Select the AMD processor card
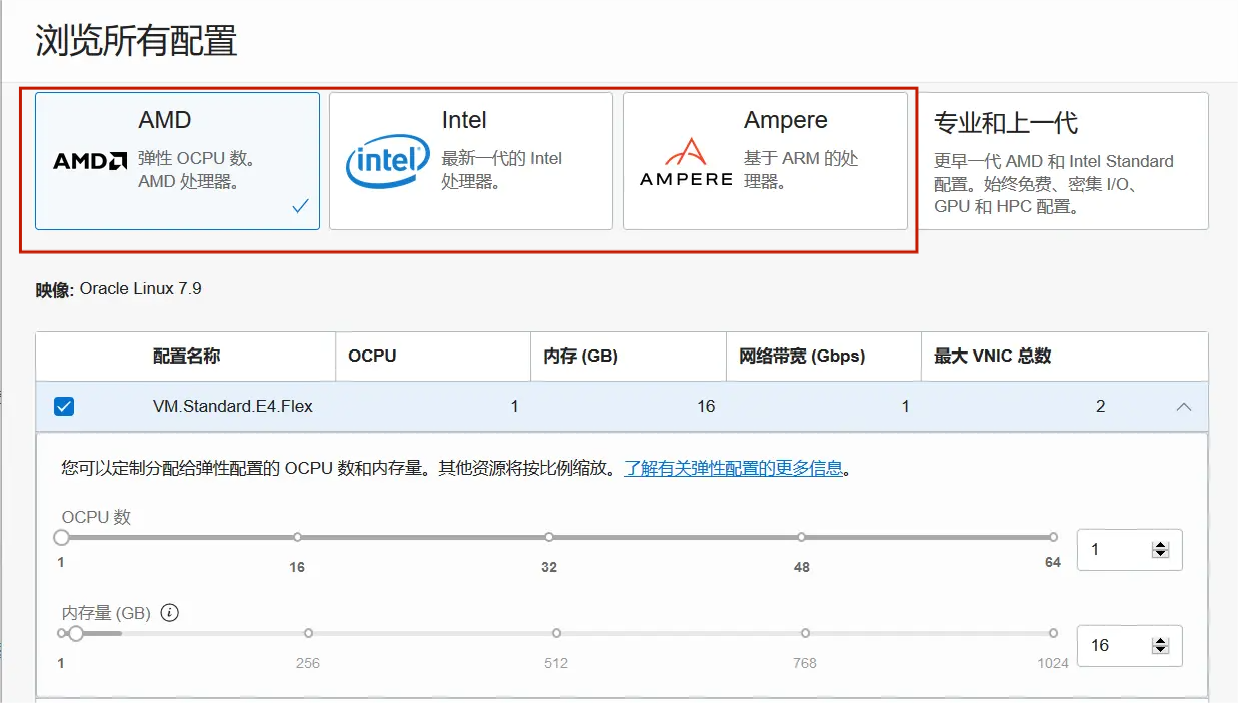Image resolution: width=1238 pixels, height=703 pixels. (177, 161)
